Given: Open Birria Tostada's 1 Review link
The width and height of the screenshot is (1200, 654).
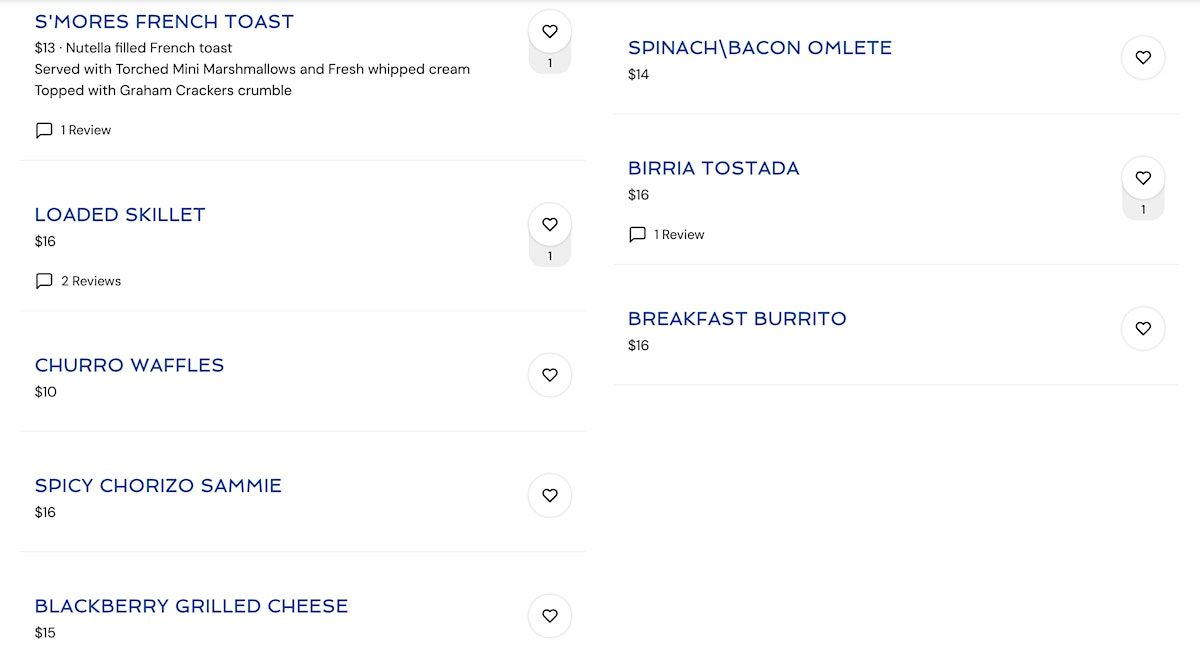Looking at the screenshot, I should 679,235.
